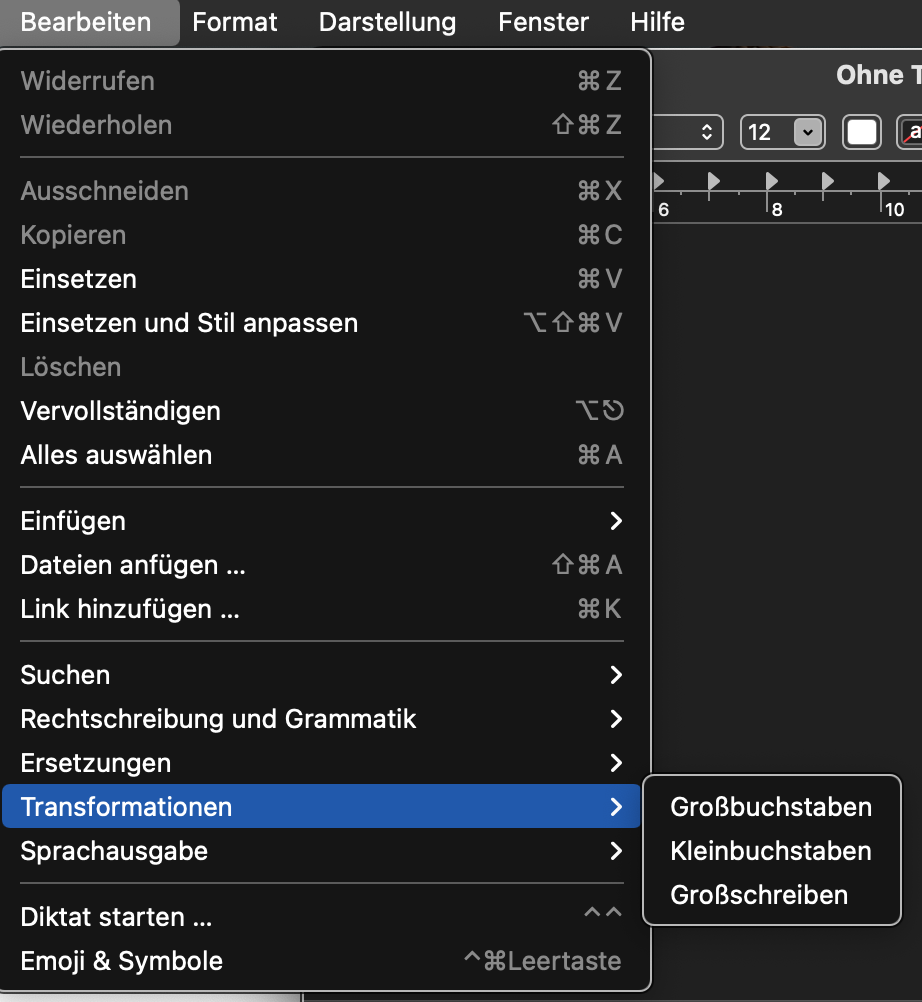The width and height of the screenshot is (922, 1002).
Task: Open the Hilfe menu
Action: pyautogui.click(x=657, y=22)
